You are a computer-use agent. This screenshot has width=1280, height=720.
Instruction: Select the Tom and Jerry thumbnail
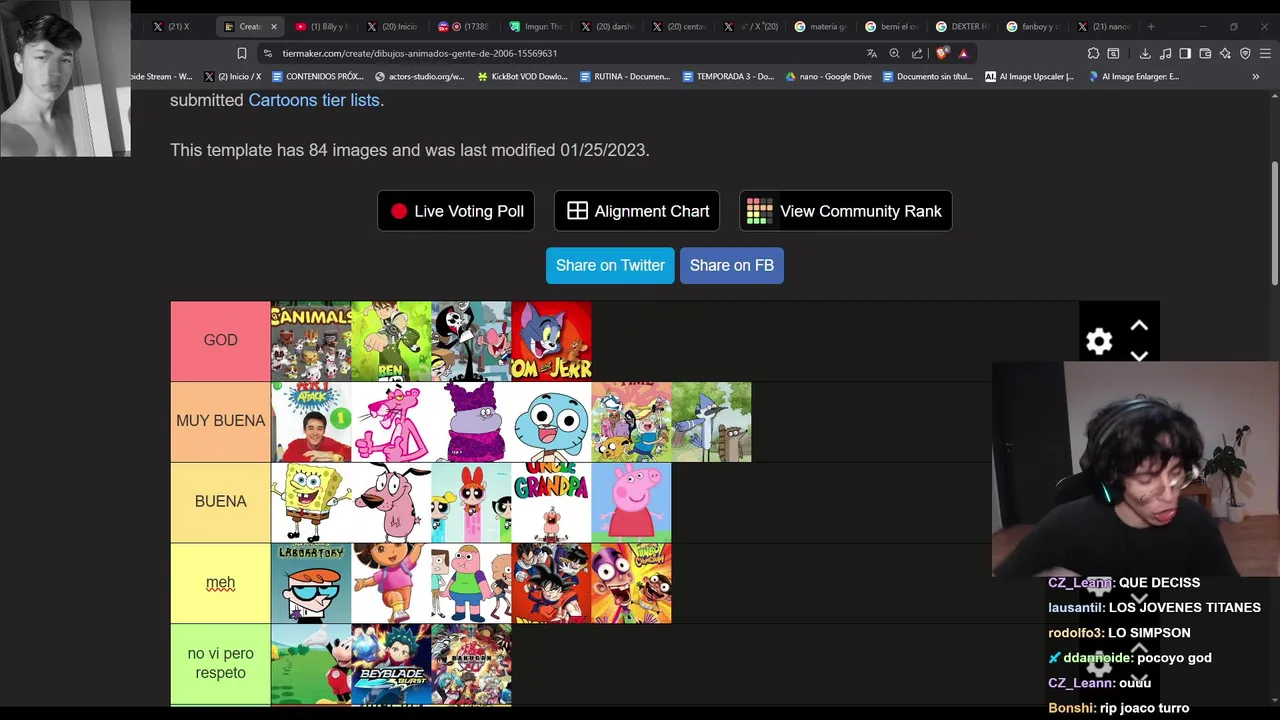pyautogui.click(x=551, y=341)
